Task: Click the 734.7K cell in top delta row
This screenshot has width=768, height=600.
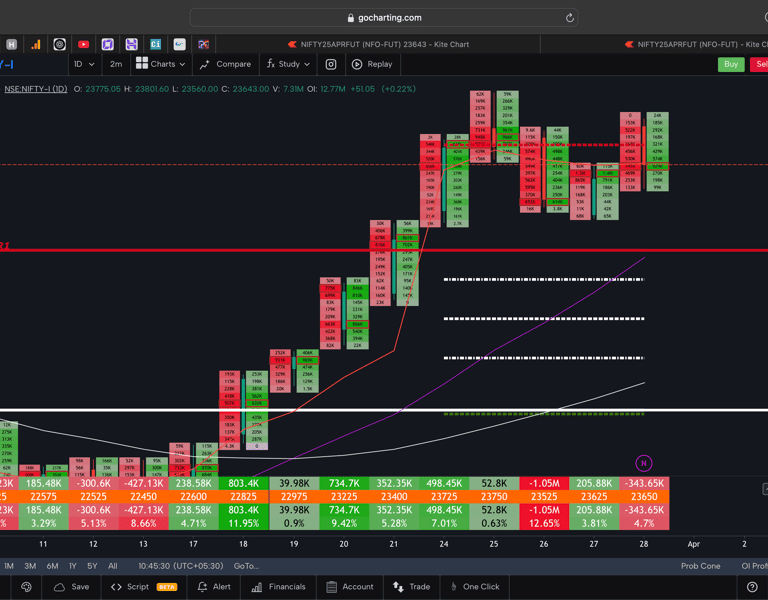Action: [x=344, y=483]
